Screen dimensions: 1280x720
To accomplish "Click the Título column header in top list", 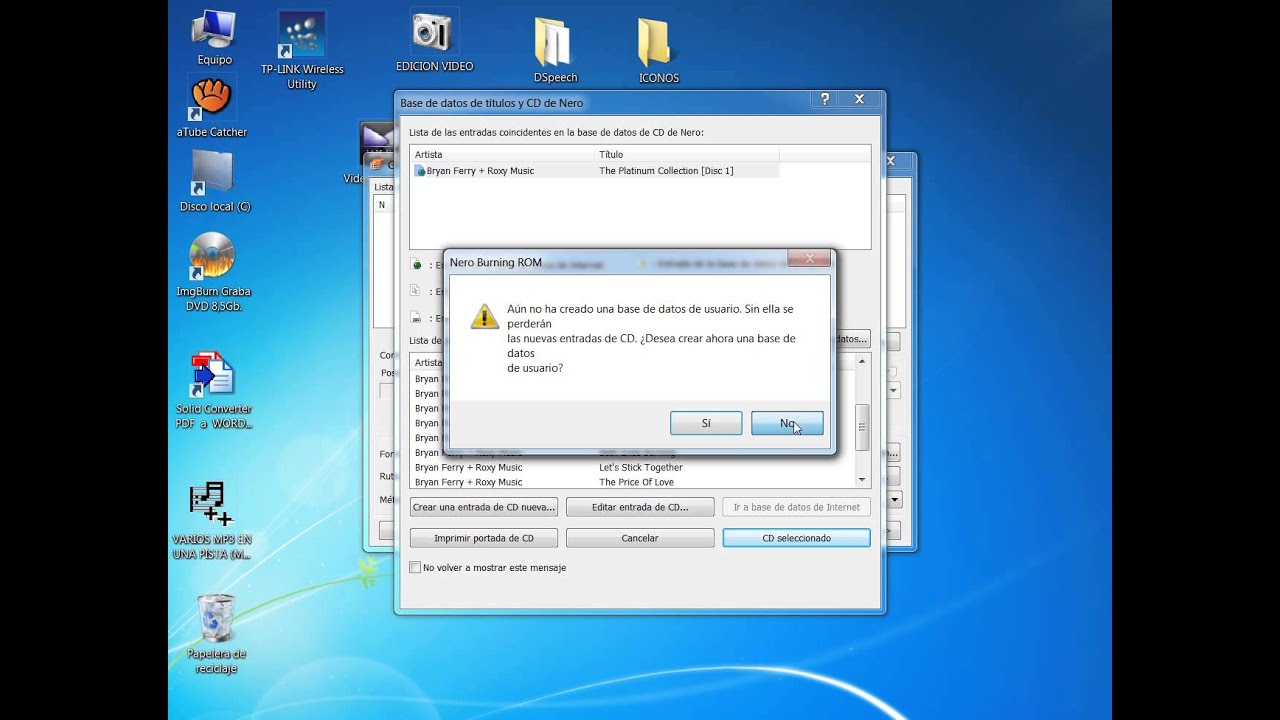I will (686, 154).
